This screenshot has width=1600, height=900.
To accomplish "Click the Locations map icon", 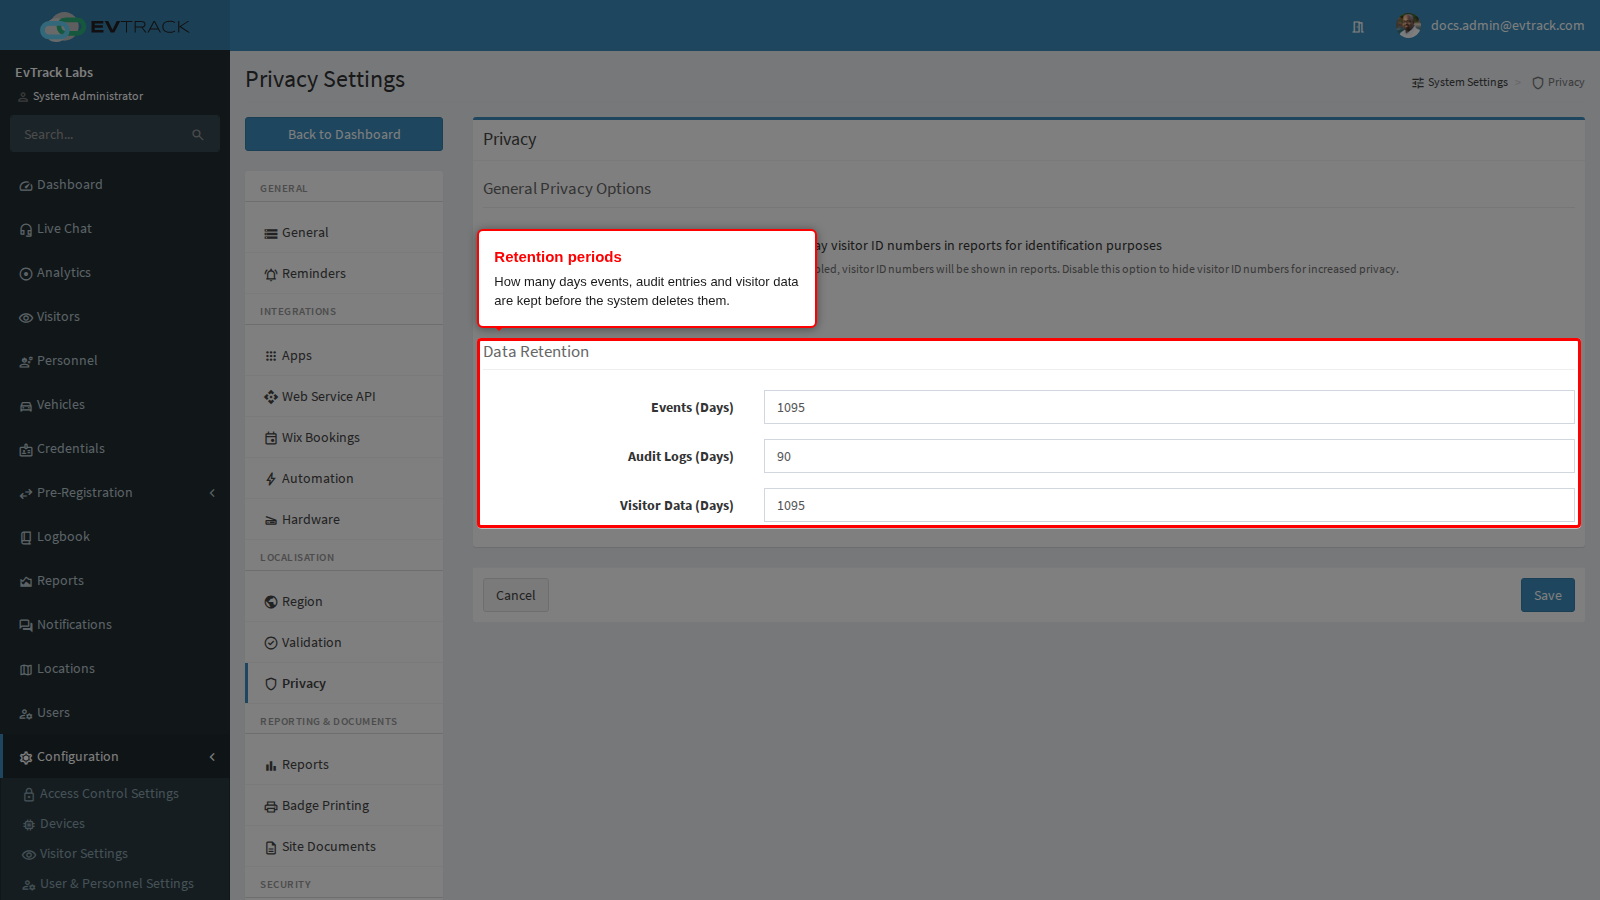I will click(x=26, y=670).
